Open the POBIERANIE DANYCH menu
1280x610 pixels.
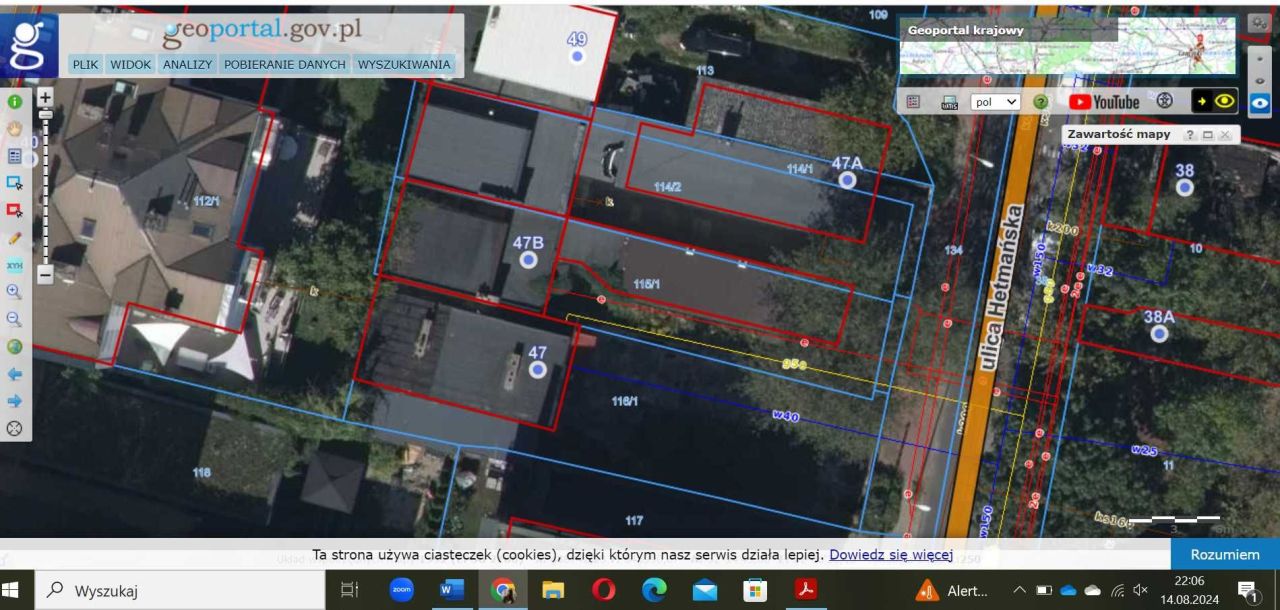[x=285, y=64]
